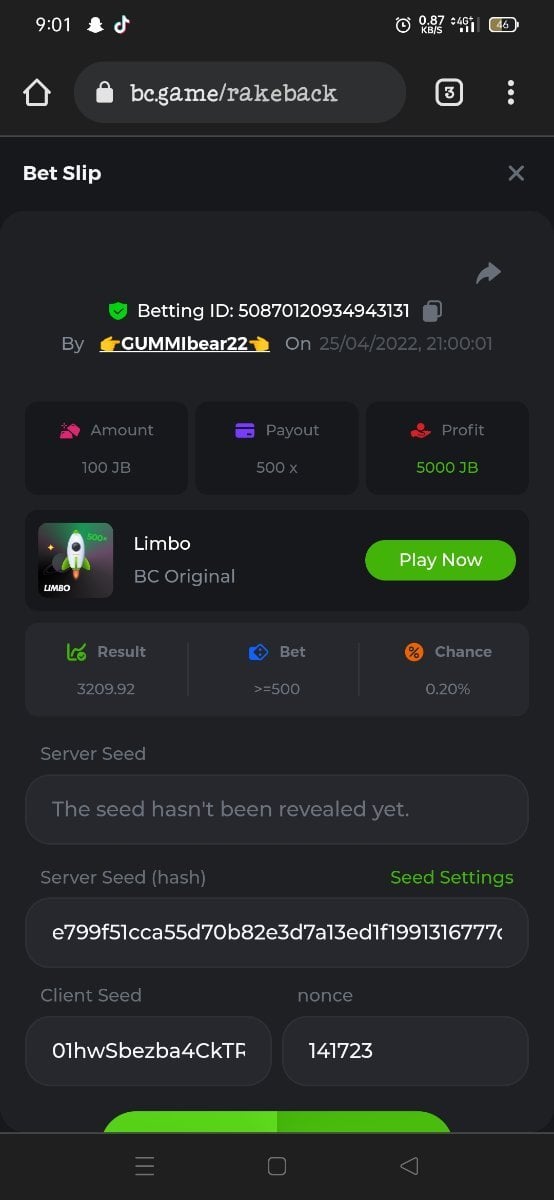Tap the bc.game/rakeback address bar

click(240, 93)
